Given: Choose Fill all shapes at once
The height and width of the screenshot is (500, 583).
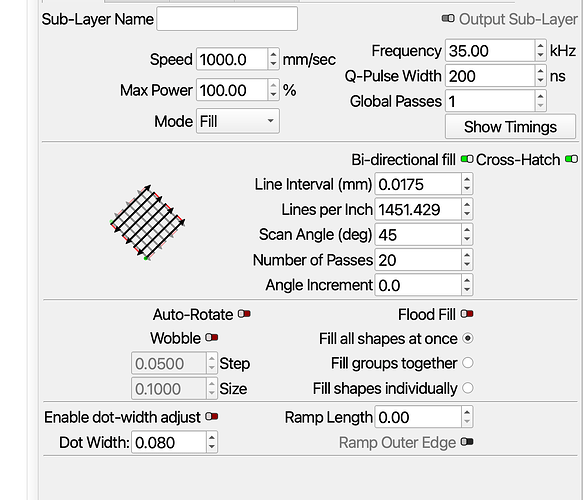Looking at the screenshot, I should pos(468,338).
